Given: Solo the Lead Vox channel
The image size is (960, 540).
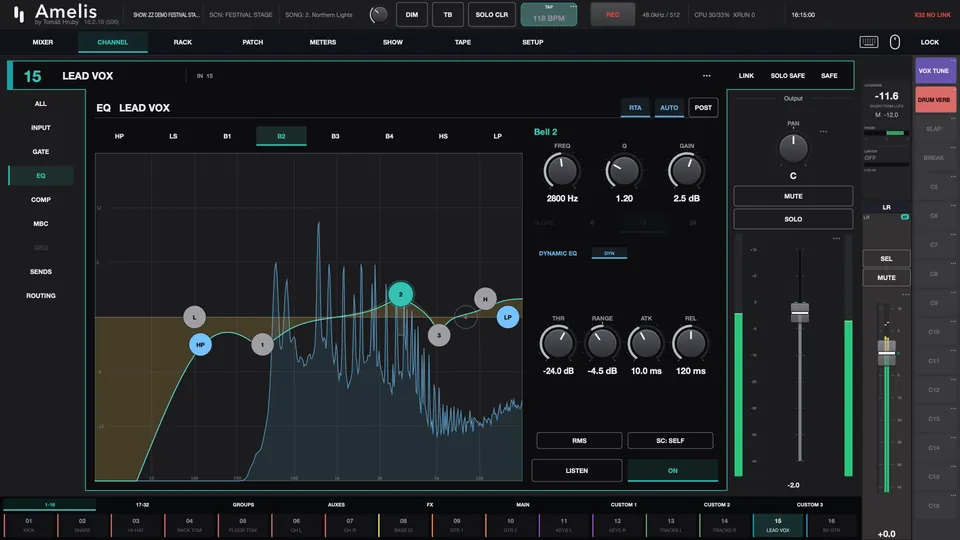Looking at the screenshot, I should (x=793, y=219).
